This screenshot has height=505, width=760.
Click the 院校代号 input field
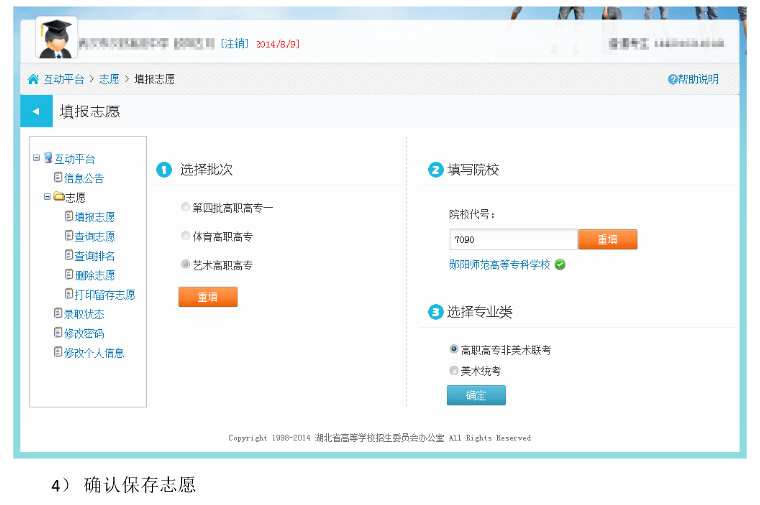(x=513, y=240)
